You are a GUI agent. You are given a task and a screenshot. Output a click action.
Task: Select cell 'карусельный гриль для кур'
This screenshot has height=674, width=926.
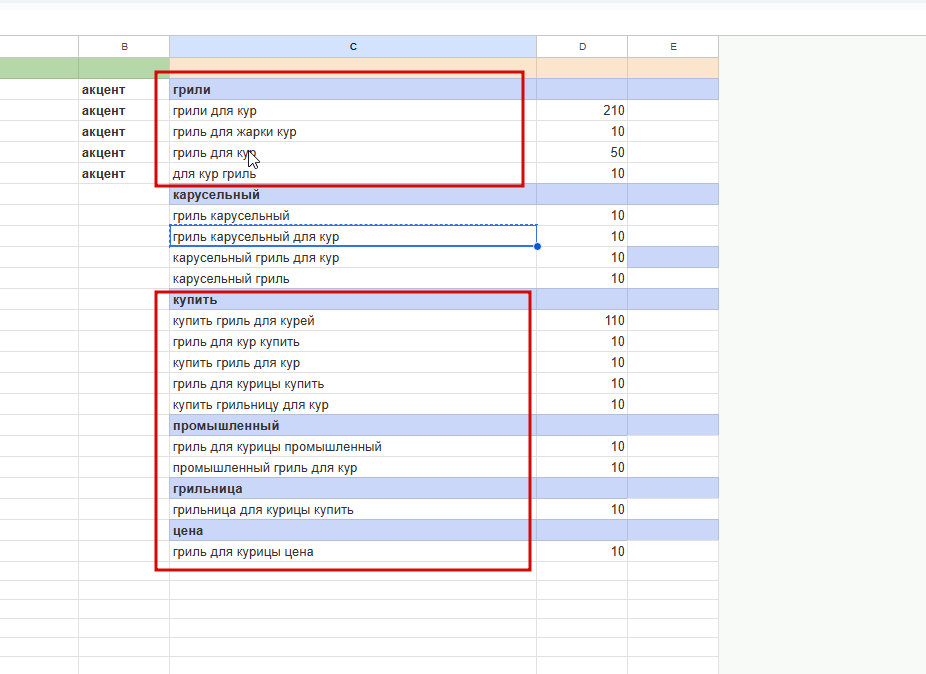pos(353,258)
